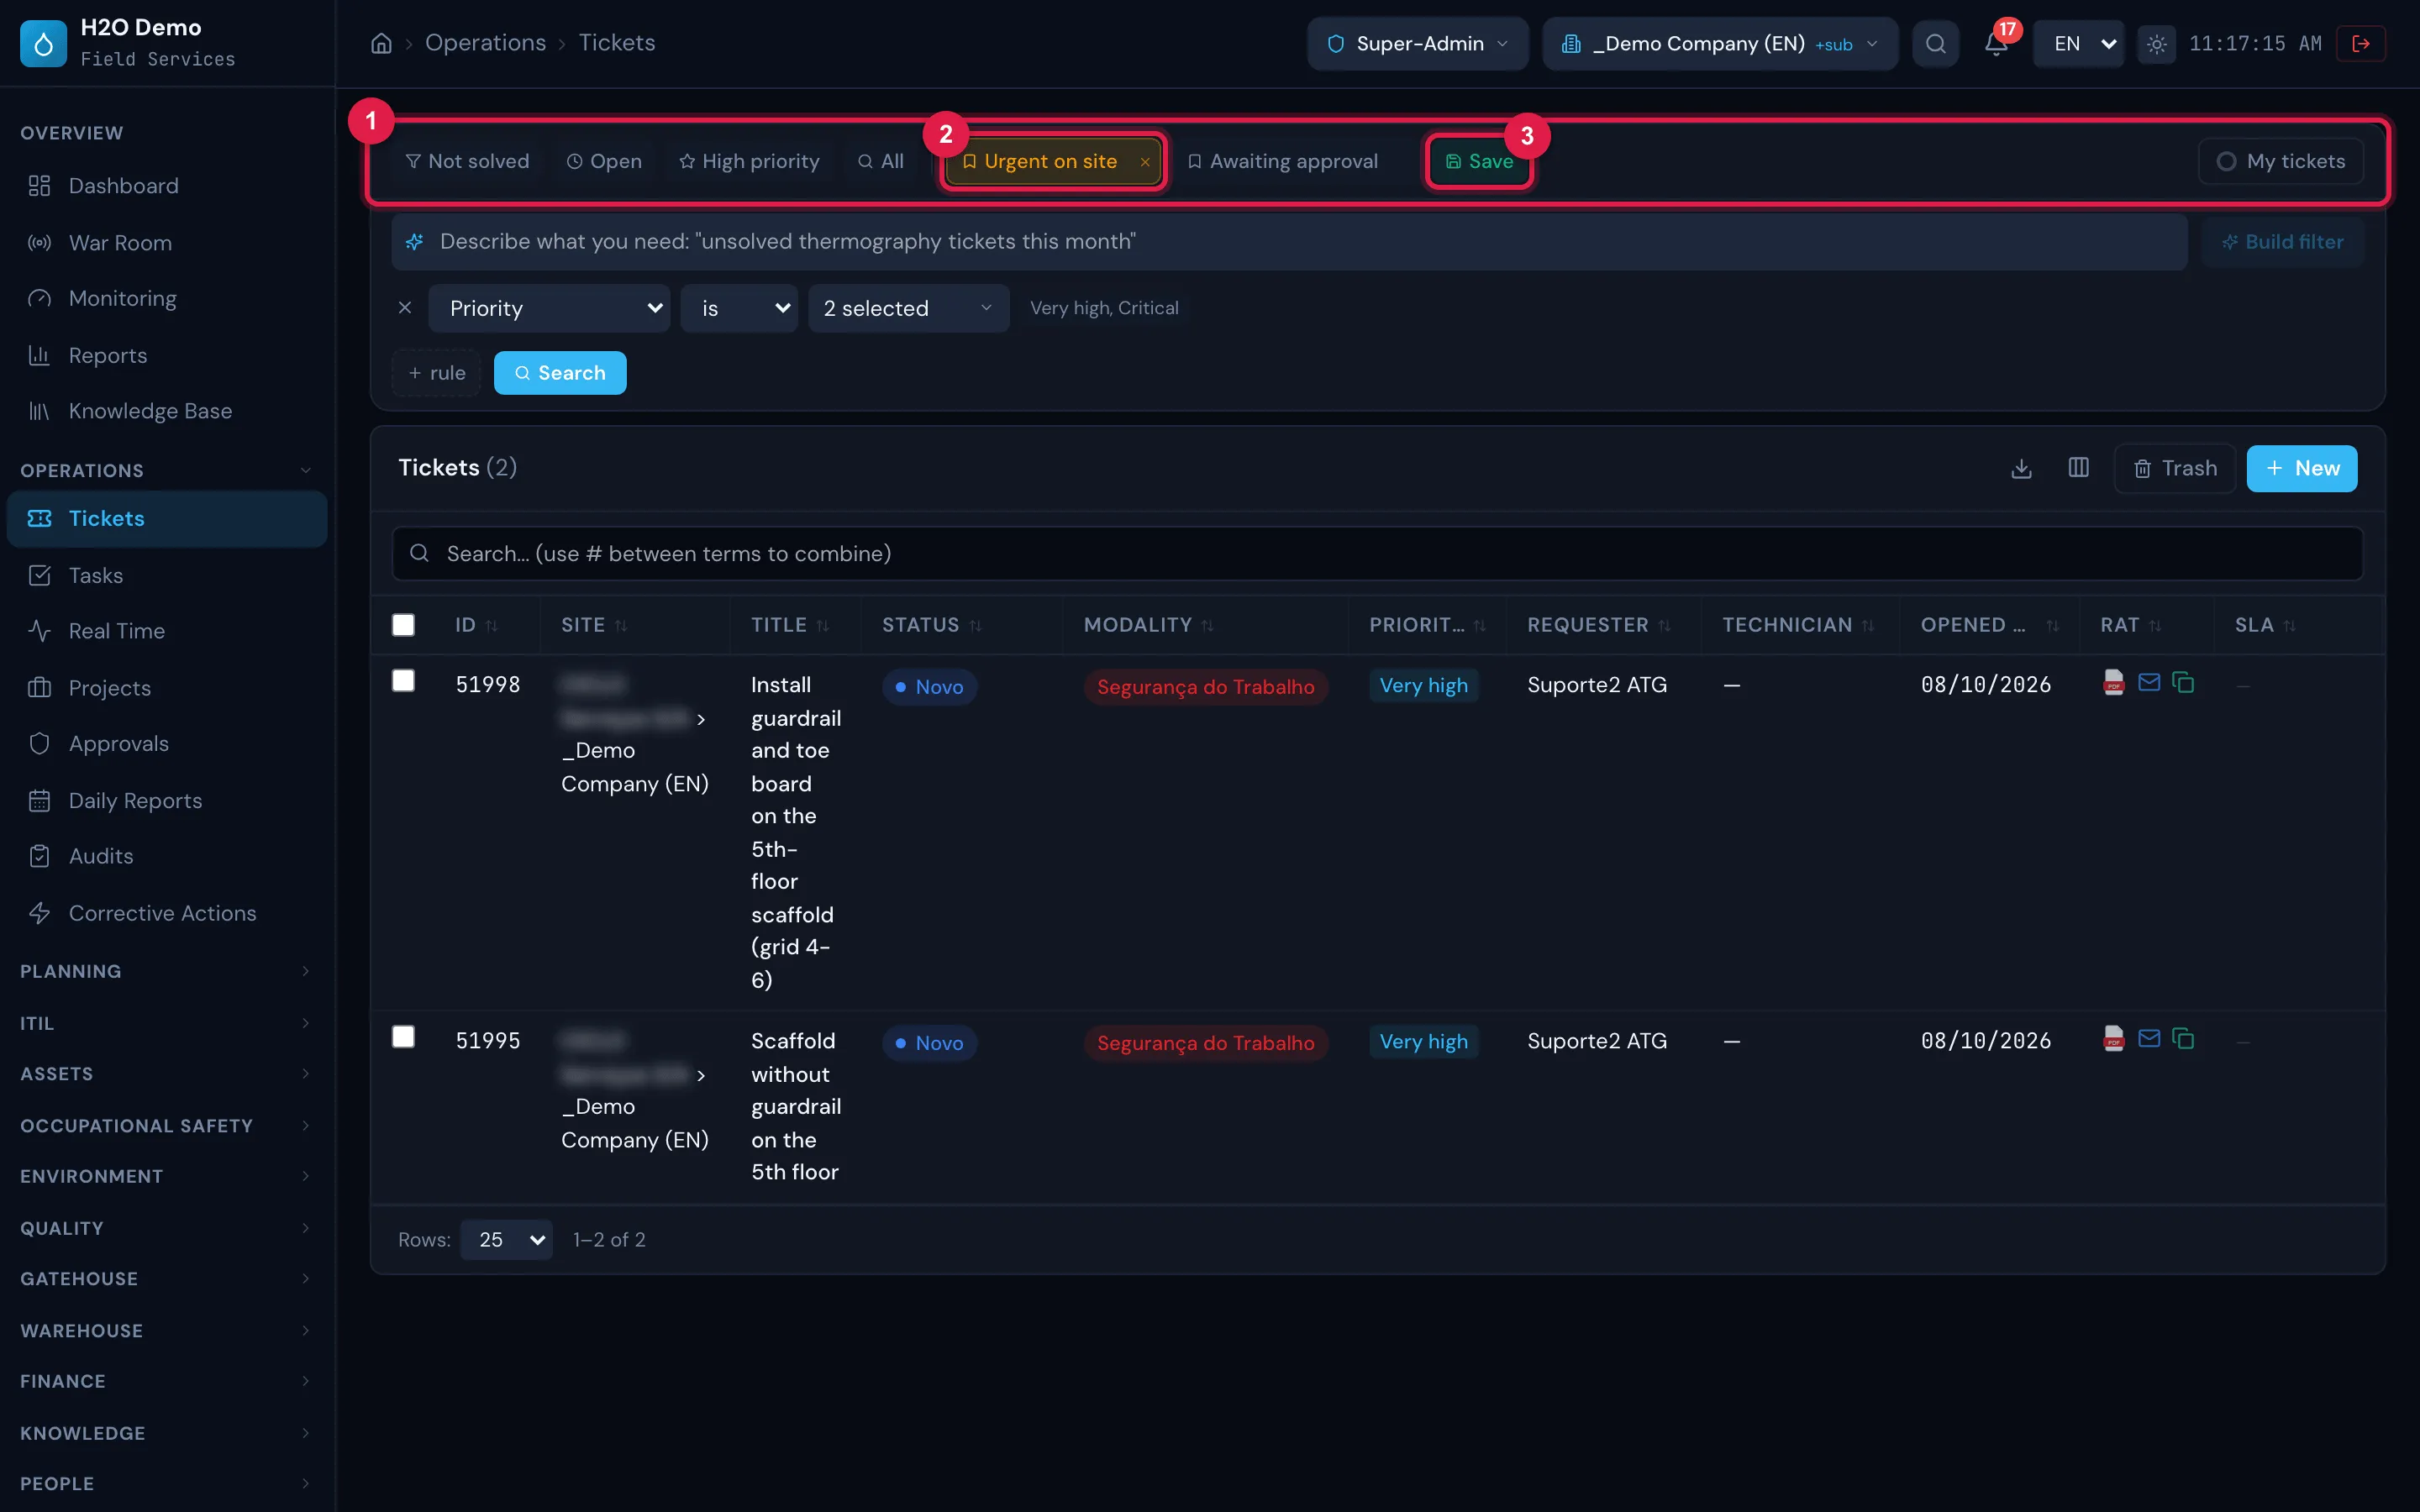The image size is (2420, 1512).
Task: Remove the Priority filter rule
Action: [405, 308]
